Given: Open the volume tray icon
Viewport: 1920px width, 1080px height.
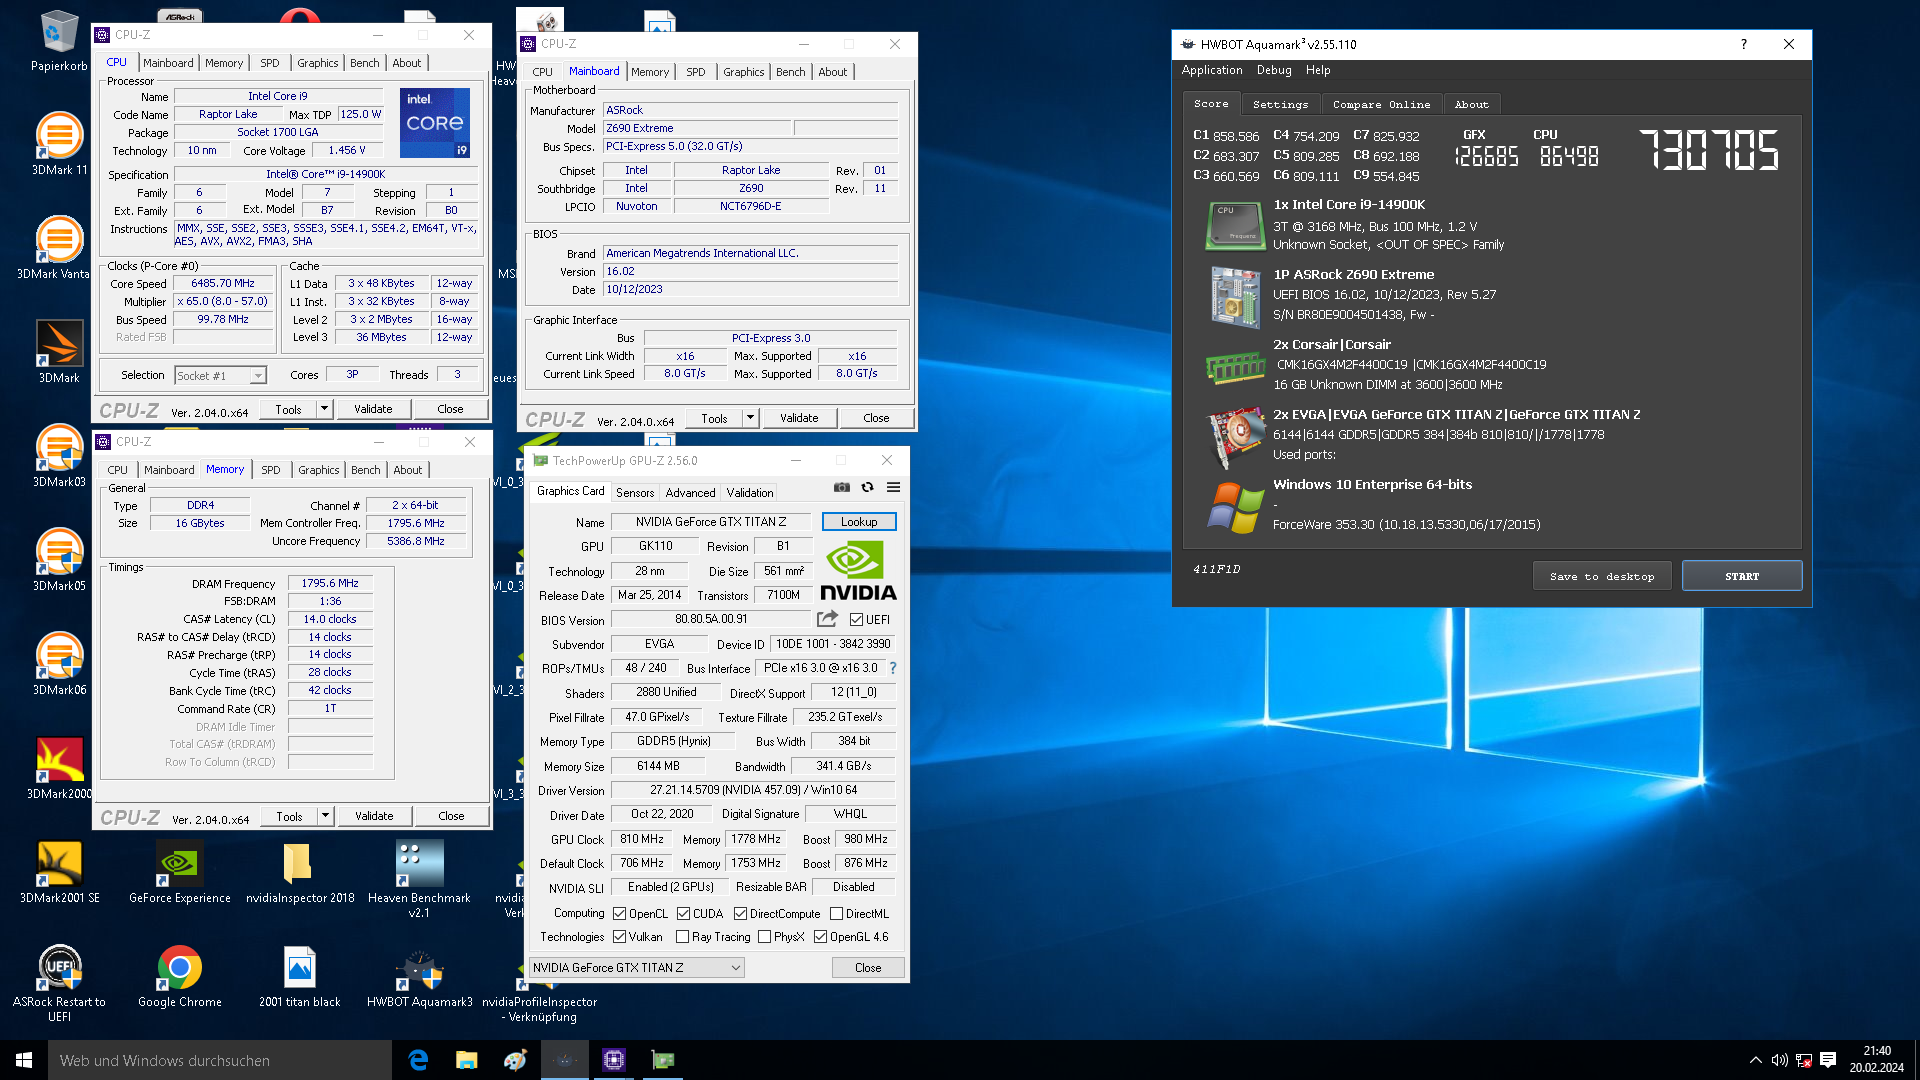Looking at the screenshot, I should click(1780, 1060).
